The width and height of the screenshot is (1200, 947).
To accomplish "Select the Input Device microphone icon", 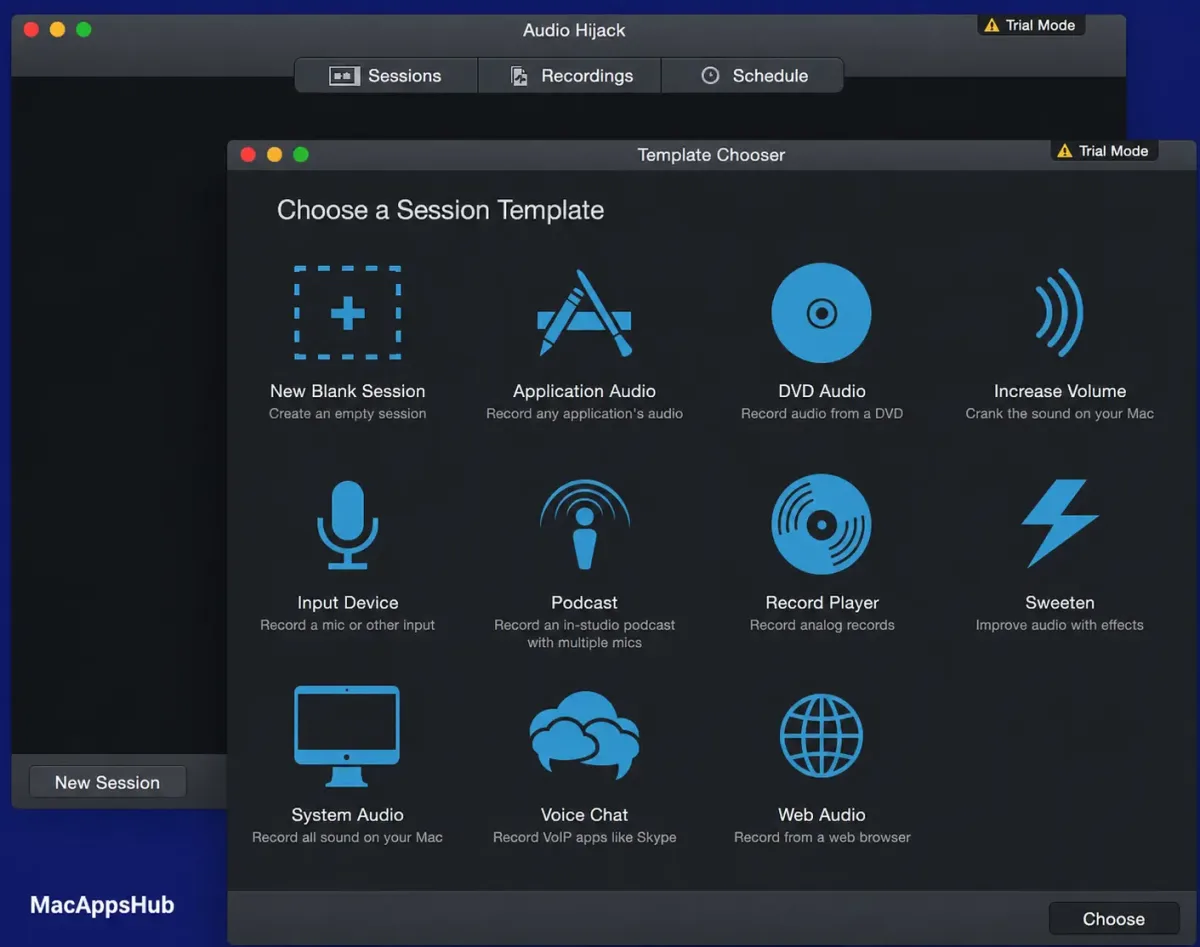I will [x=347, y=525].
